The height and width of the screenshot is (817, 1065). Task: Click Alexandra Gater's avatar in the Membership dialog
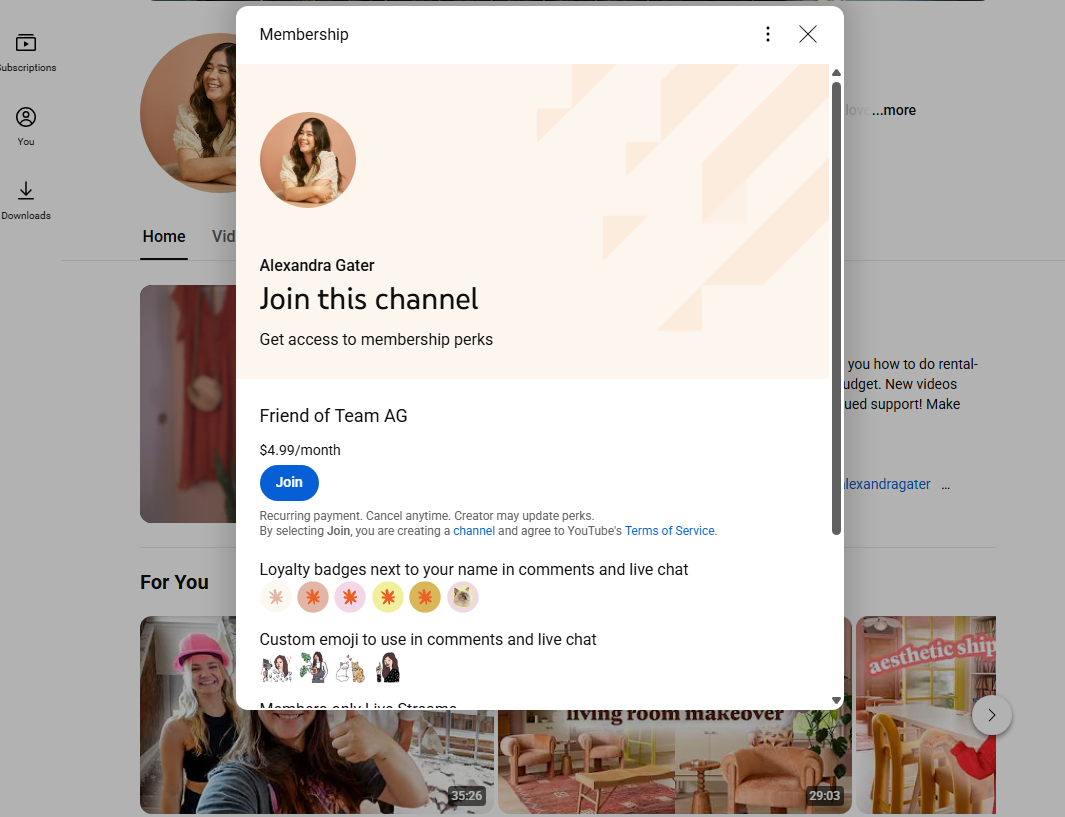click(x=308, y=160)
